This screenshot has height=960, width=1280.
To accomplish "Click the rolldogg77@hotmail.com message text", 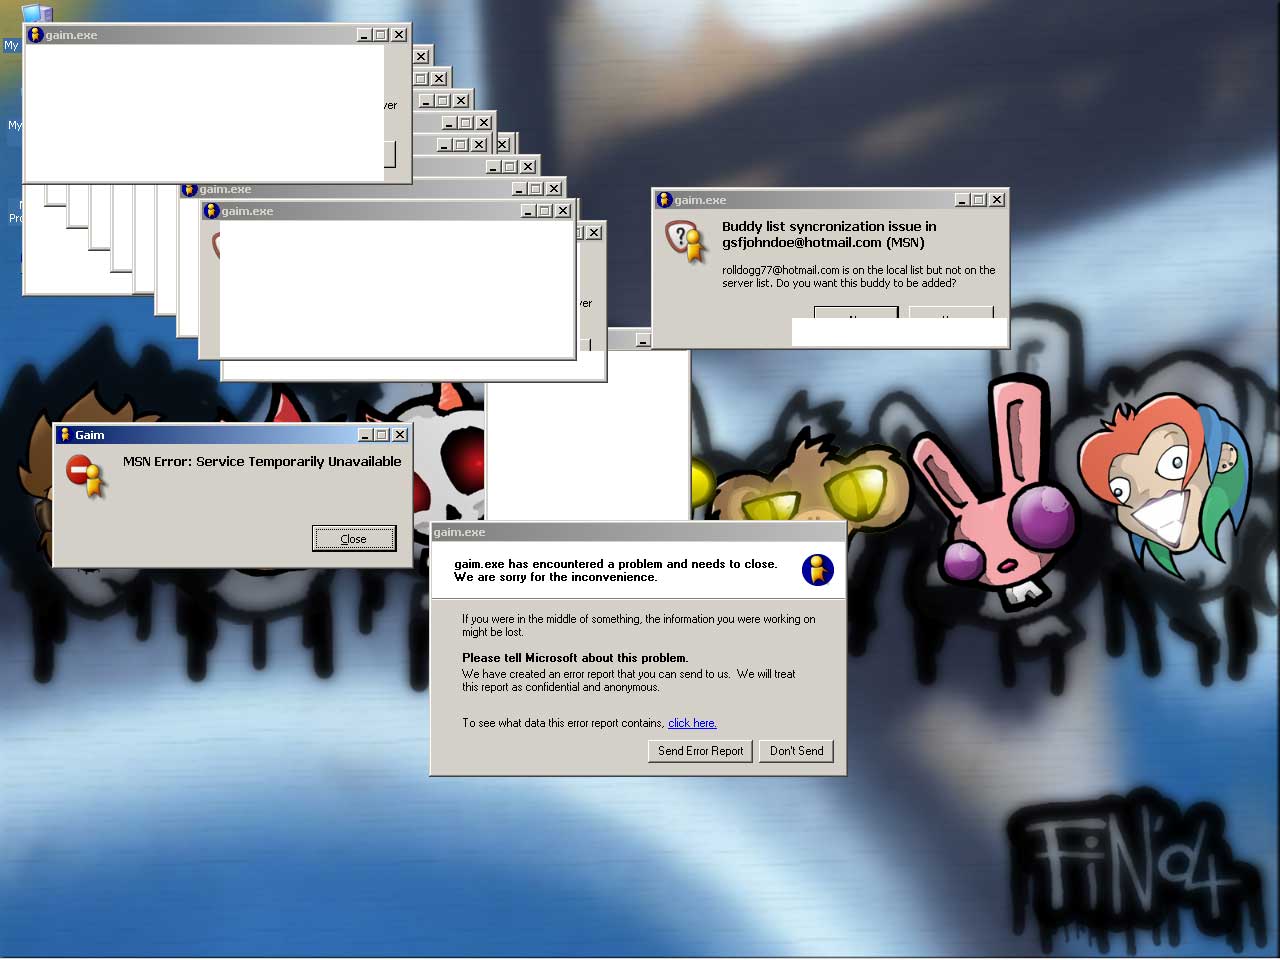I will tap(859, 277).
